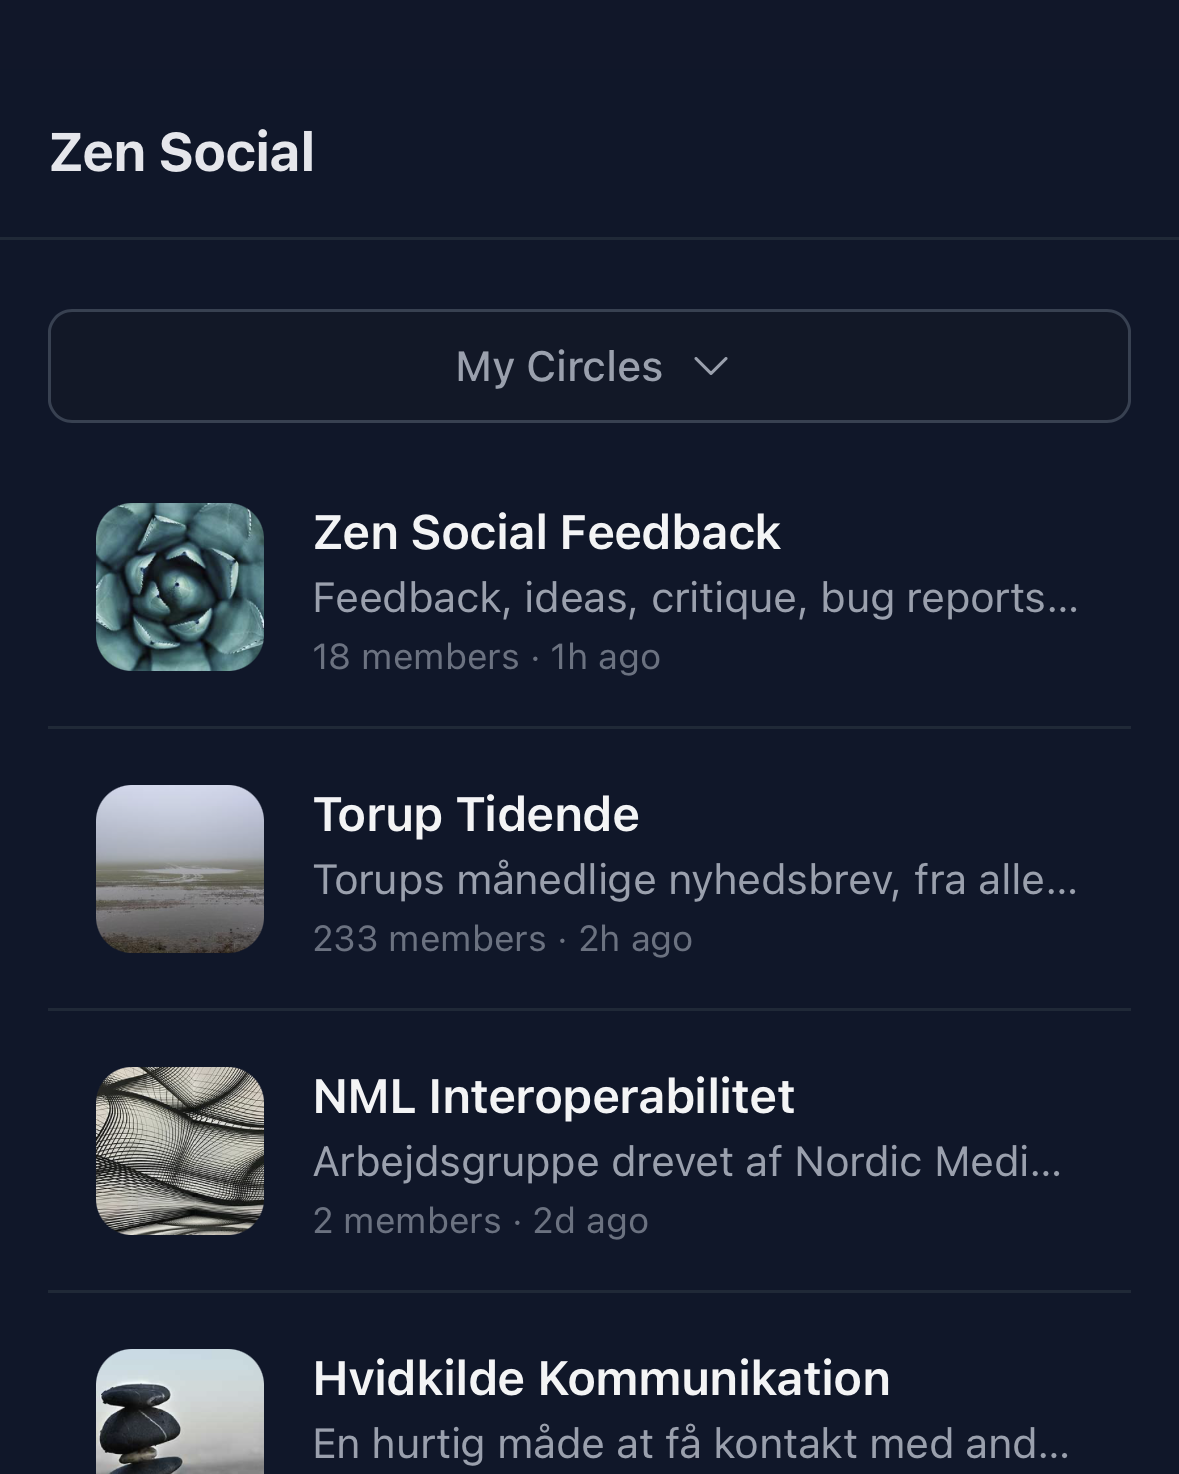Click the 'En hurtig måde at få kontakt' text
The width and height of the screenshot is (1179, 1474).
[x=691, y=1444]
